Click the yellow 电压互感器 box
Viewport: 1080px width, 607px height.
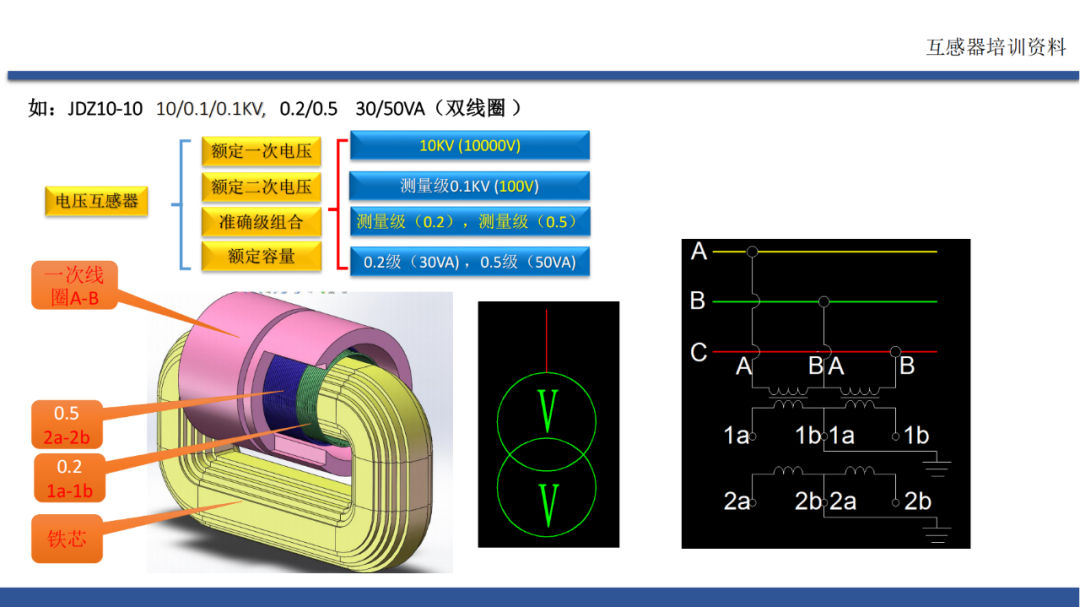click(96, 201)
